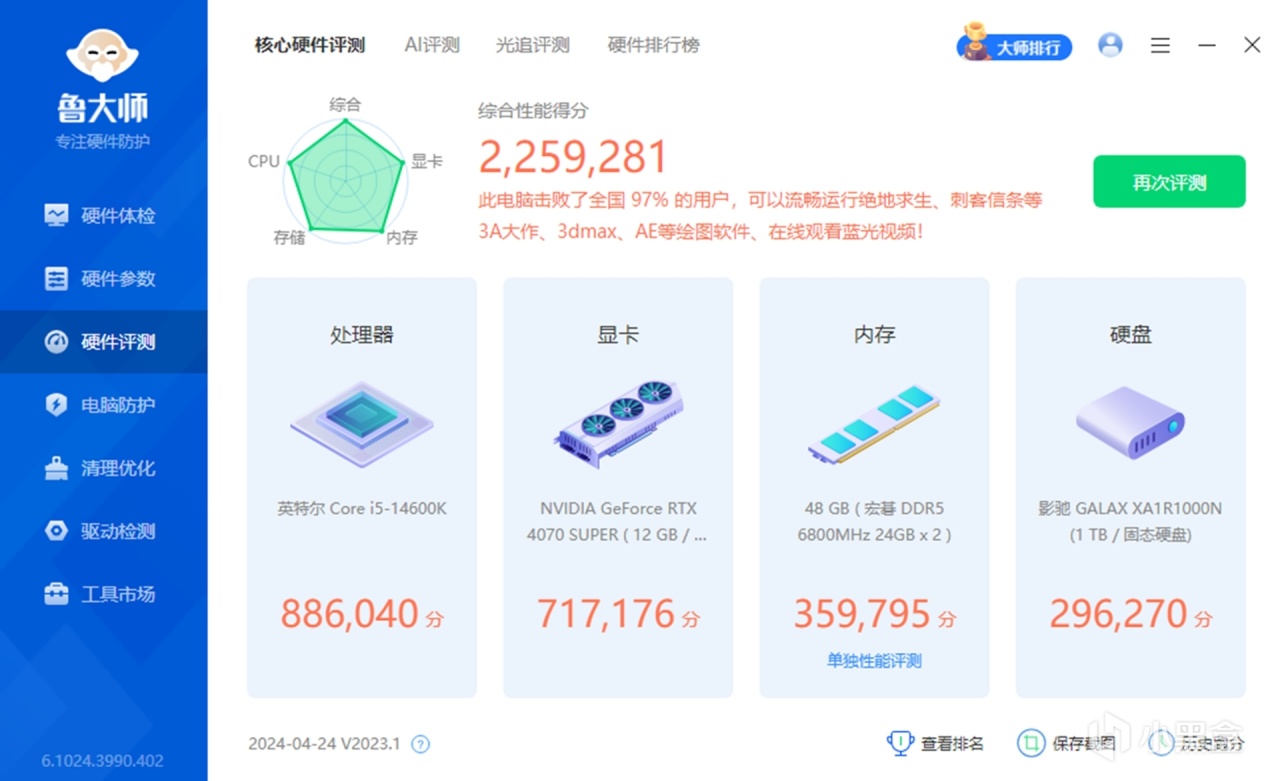1280x781 pixels.
Task: Click the 2024-04-24 V2023.1 version text
Action: click(x=324, y=744)
